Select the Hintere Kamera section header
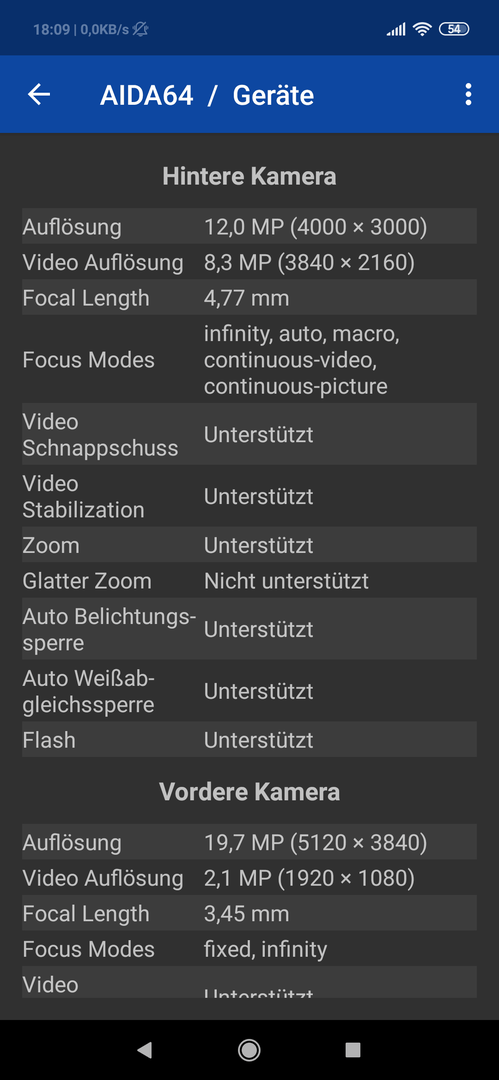This screenshot has height=1080, width=499. coord(250,176)
